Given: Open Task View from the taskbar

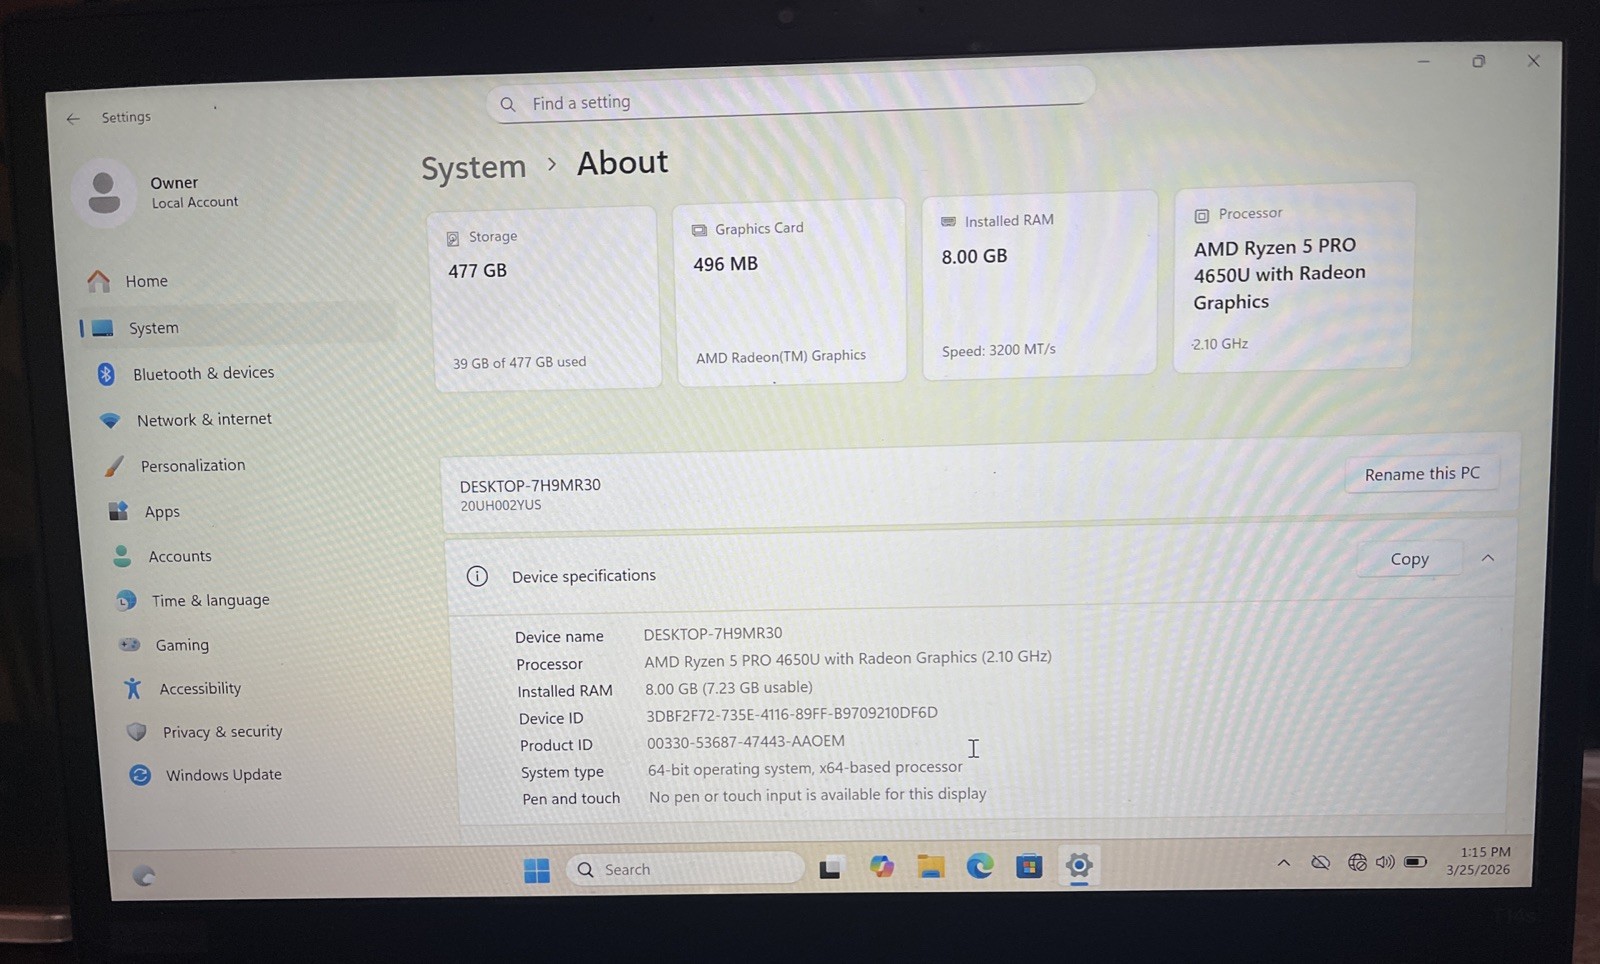Looking at the screenshot, I should [x=830, y=869].
